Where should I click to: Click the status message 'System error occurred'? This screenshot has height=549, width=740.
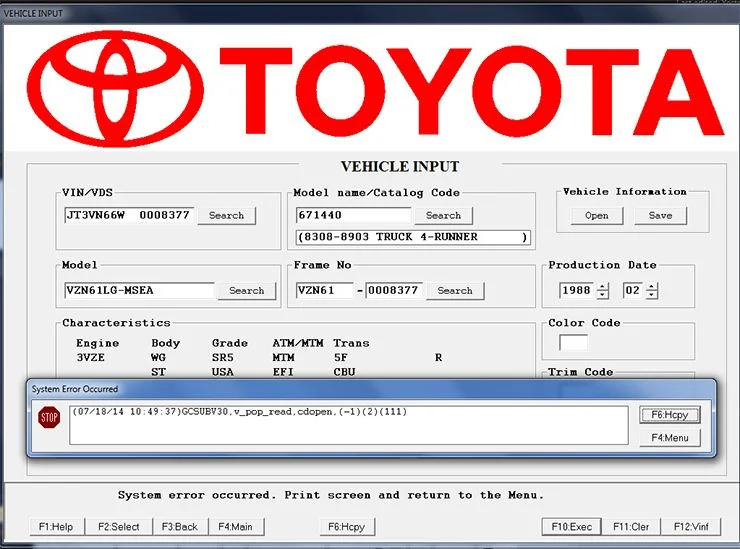[x=195, y=495]
